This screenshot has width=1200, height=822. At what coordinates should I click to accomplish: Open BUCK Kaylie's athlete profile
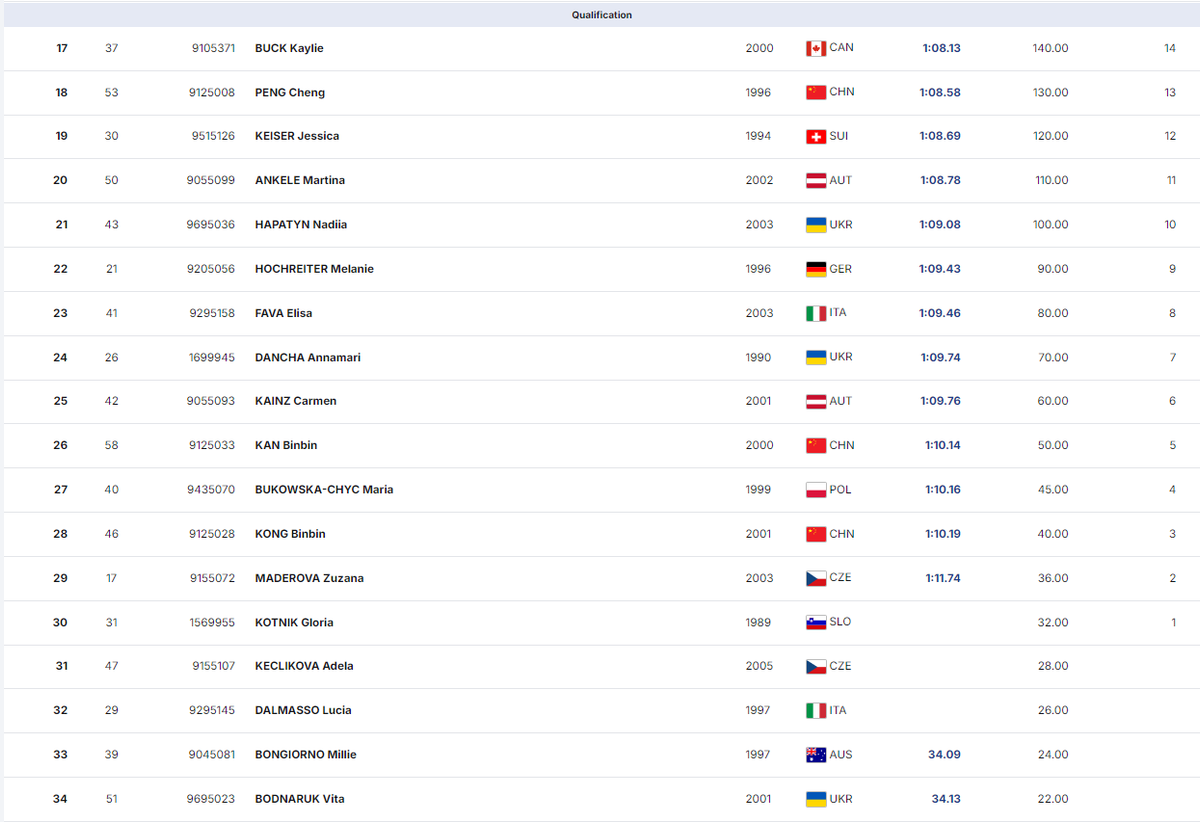289,48
